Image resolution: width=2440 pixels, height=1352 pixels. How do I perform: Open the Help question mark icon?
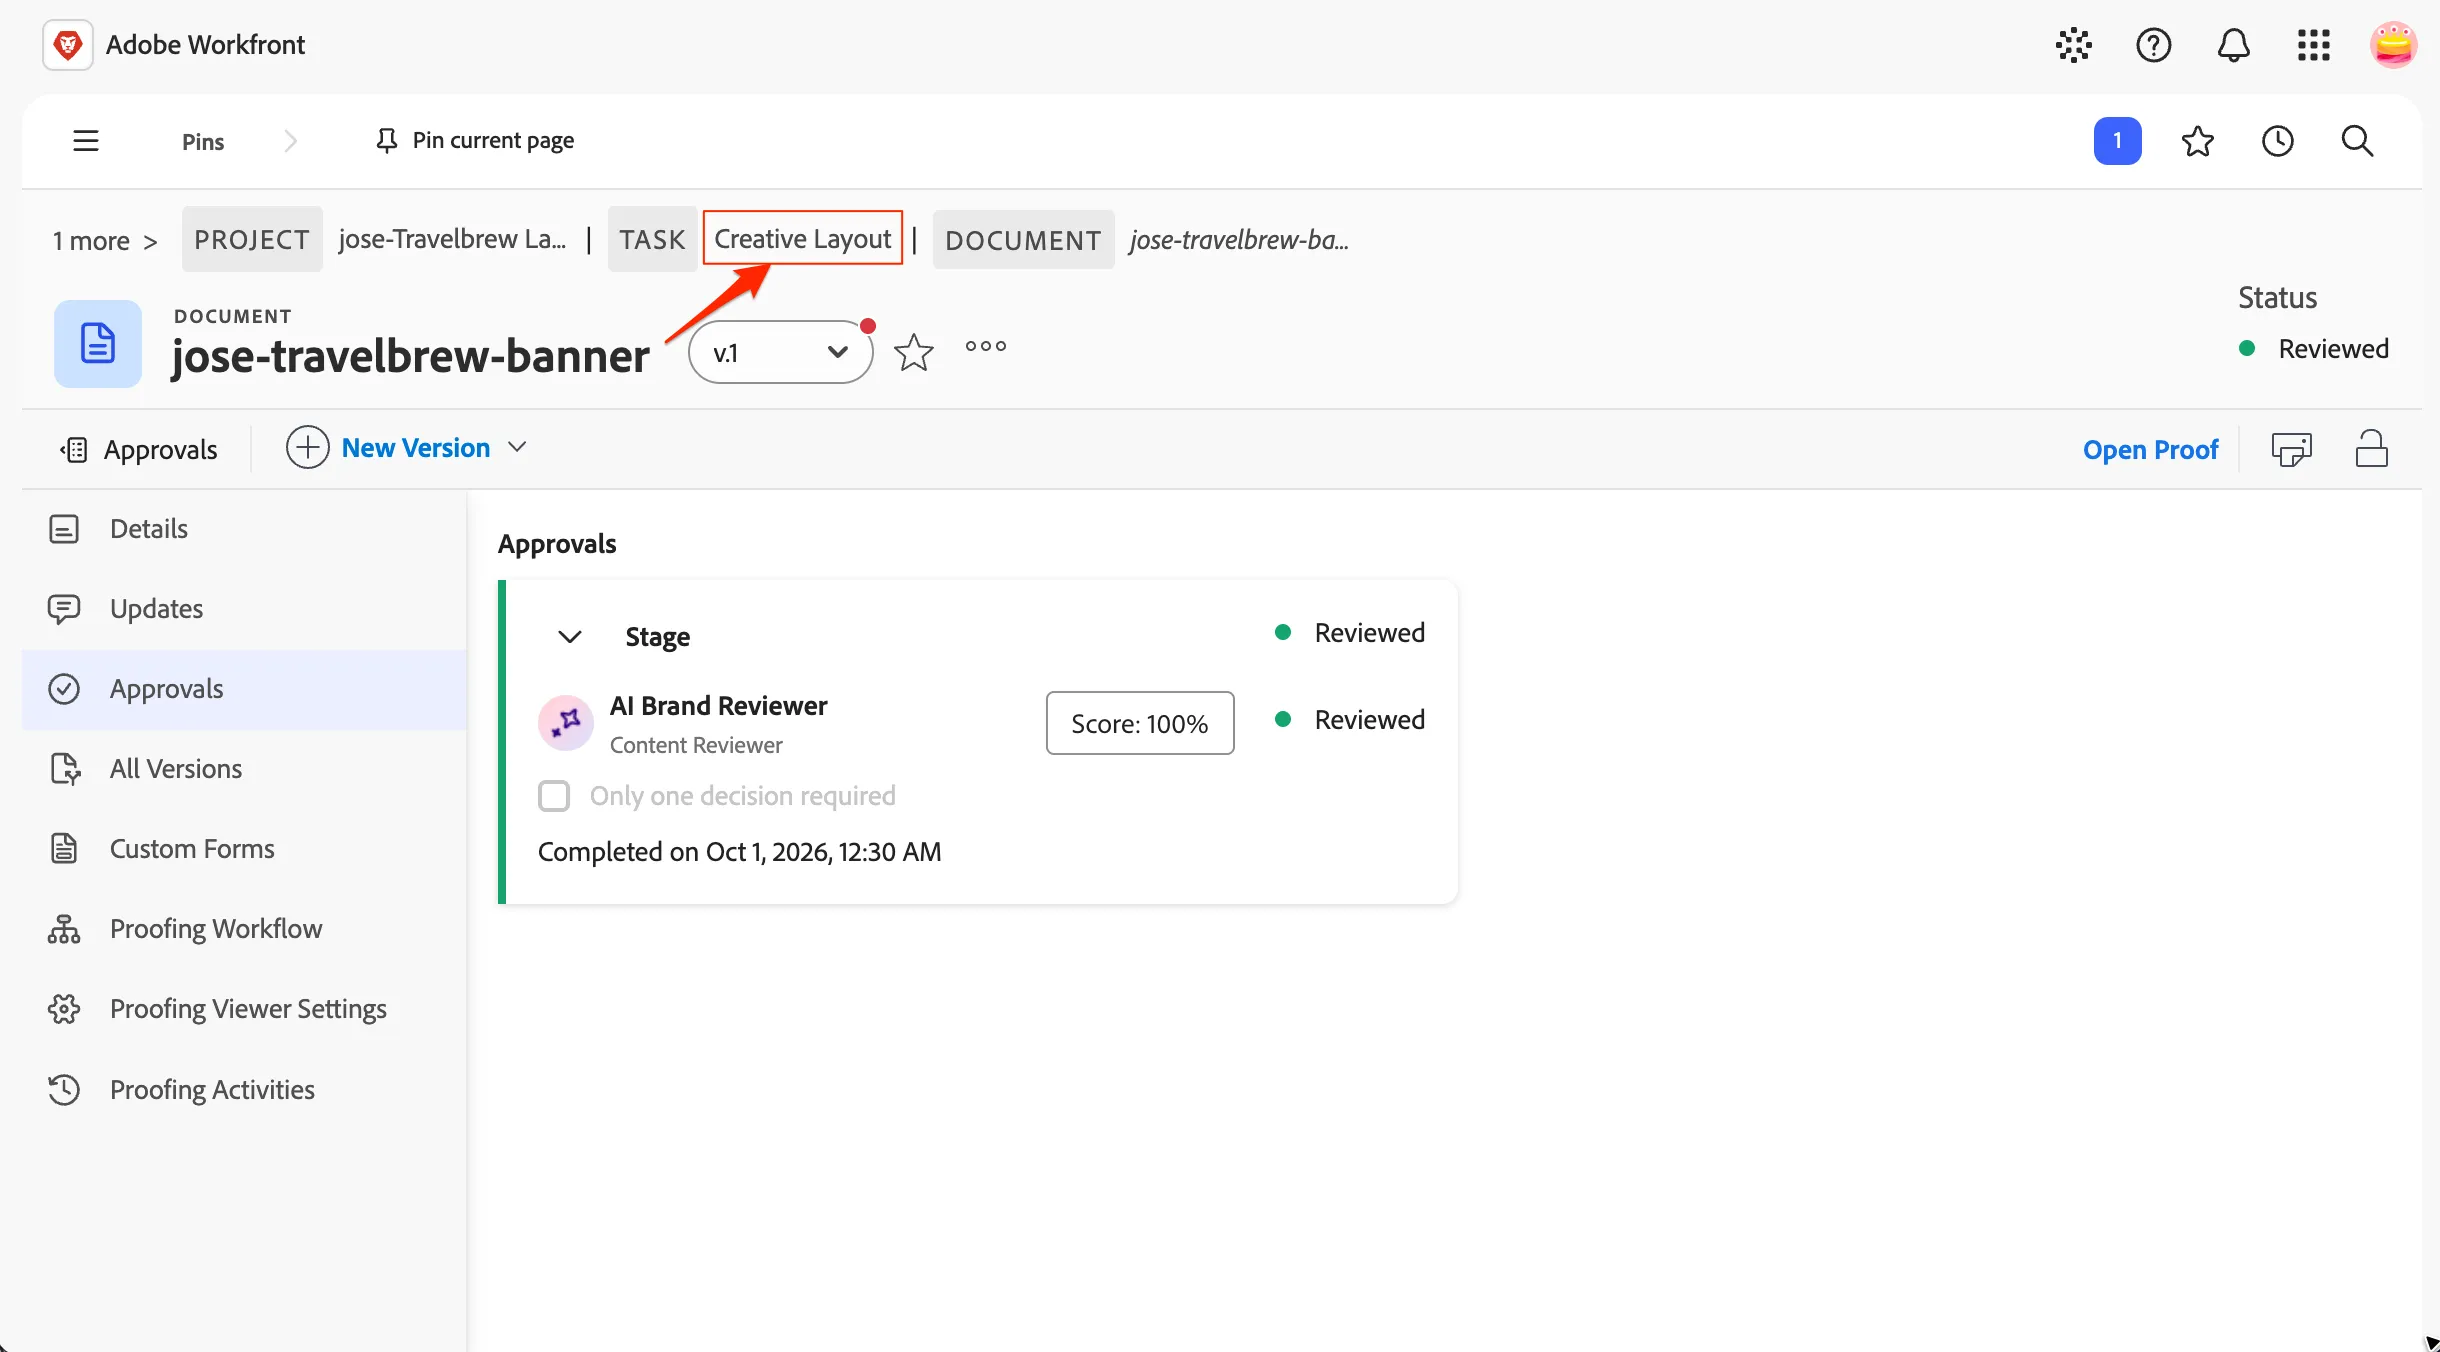tap(2153, 45)
